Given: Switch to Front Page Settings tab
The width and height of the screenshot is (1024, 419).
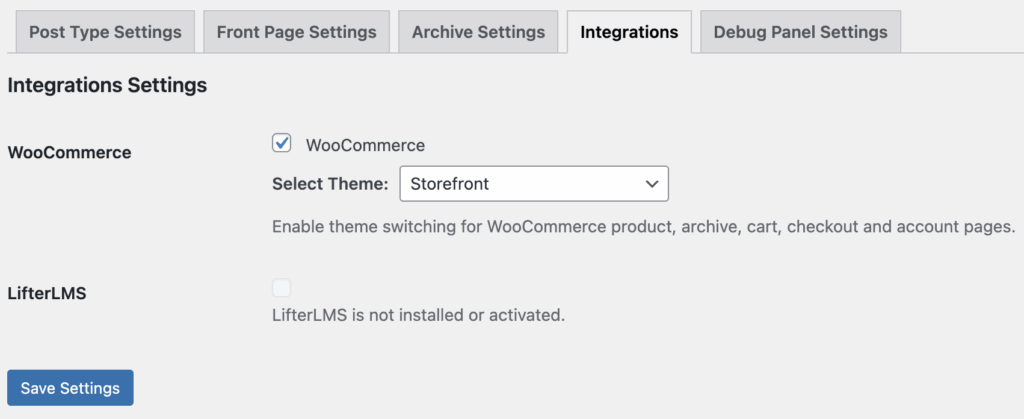Looking at the screenshot, I should click(296, 32).
